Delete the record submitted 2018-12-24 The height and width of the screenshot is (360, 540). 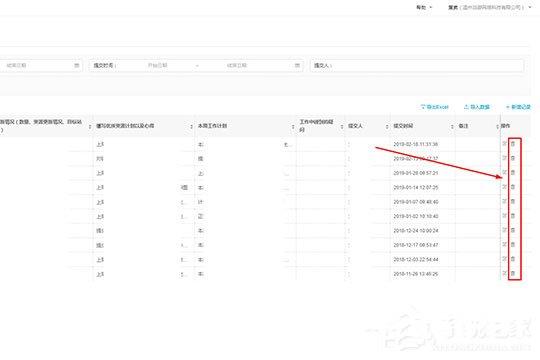tap(513, 230)
